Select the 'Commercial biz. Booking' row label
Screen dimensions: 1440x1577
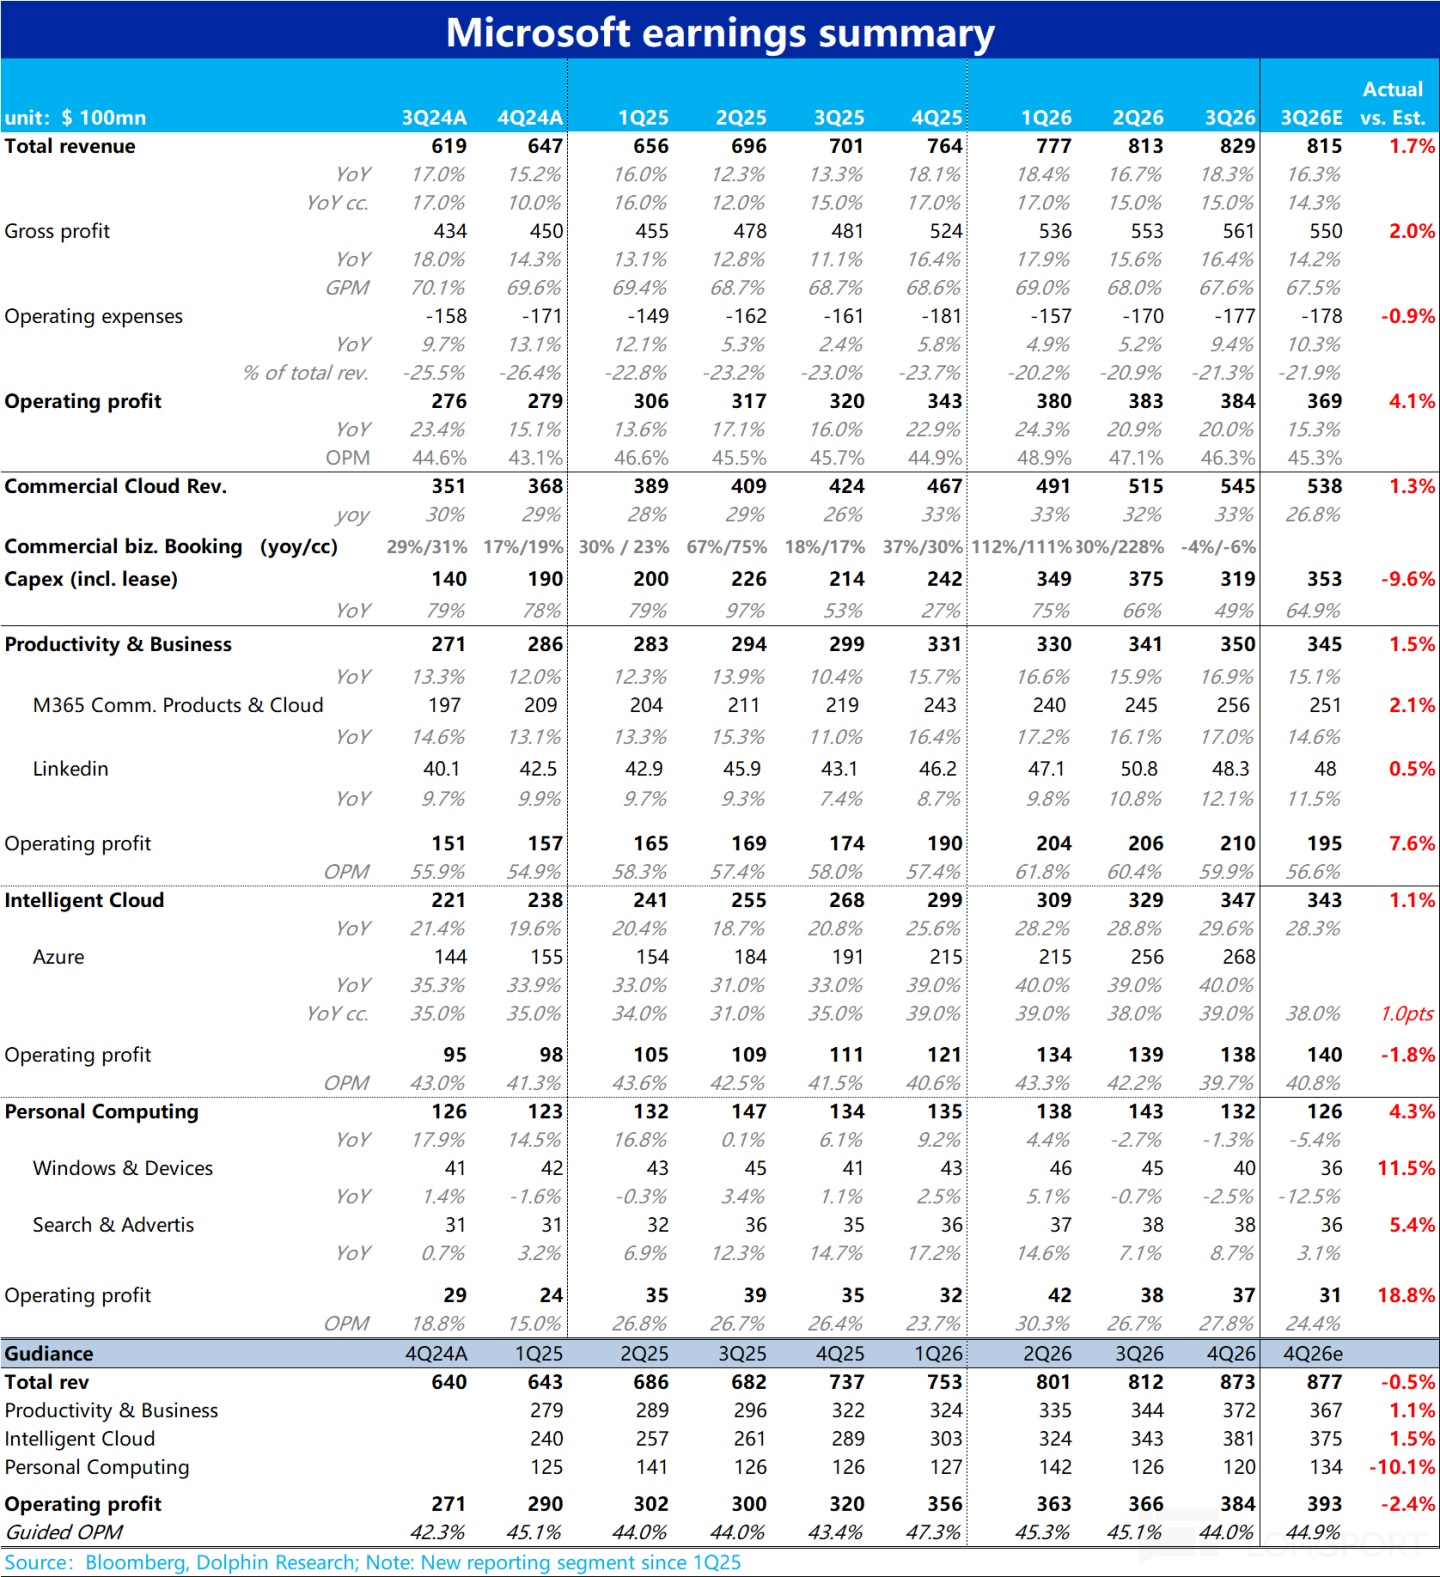(x=124, y=547)
